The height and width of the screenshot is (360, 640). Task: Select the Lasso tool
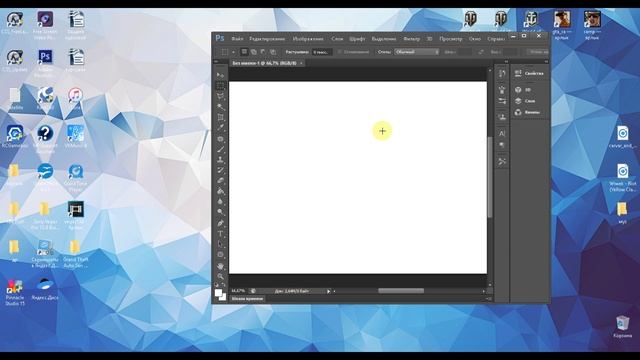pos(220,96)
